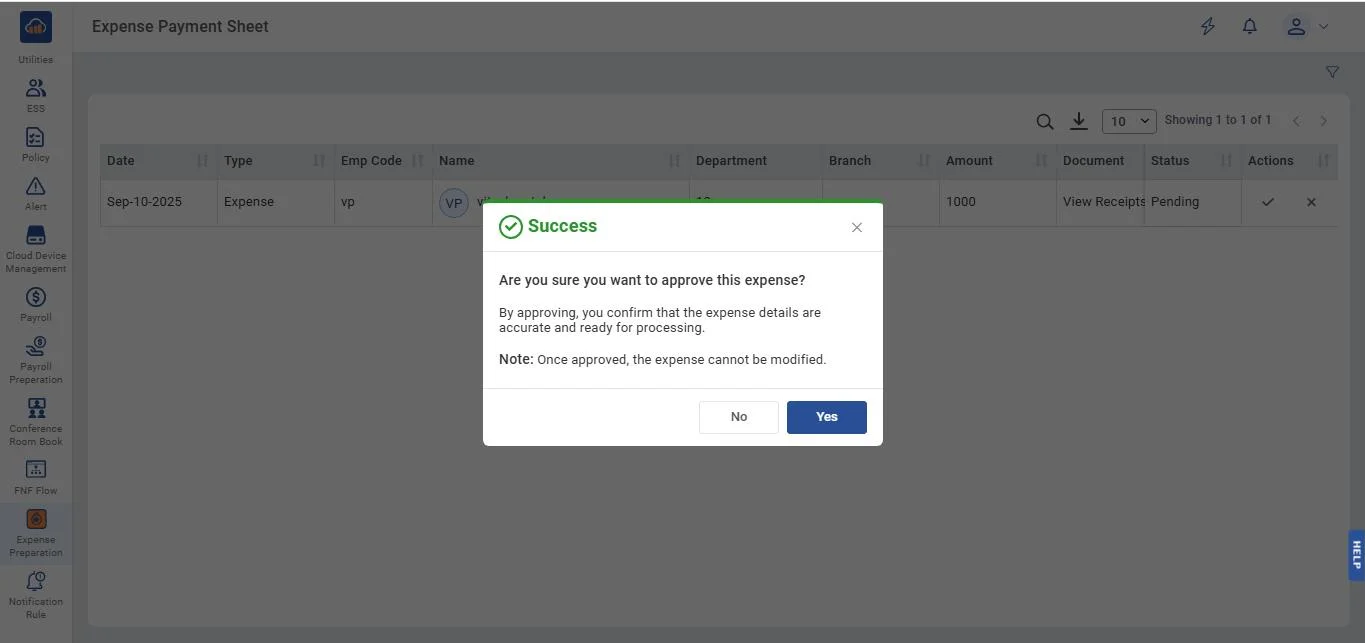Open the ESS sidebar module
The width and height of the screenshot is (1365, 643).
(35, 95)
